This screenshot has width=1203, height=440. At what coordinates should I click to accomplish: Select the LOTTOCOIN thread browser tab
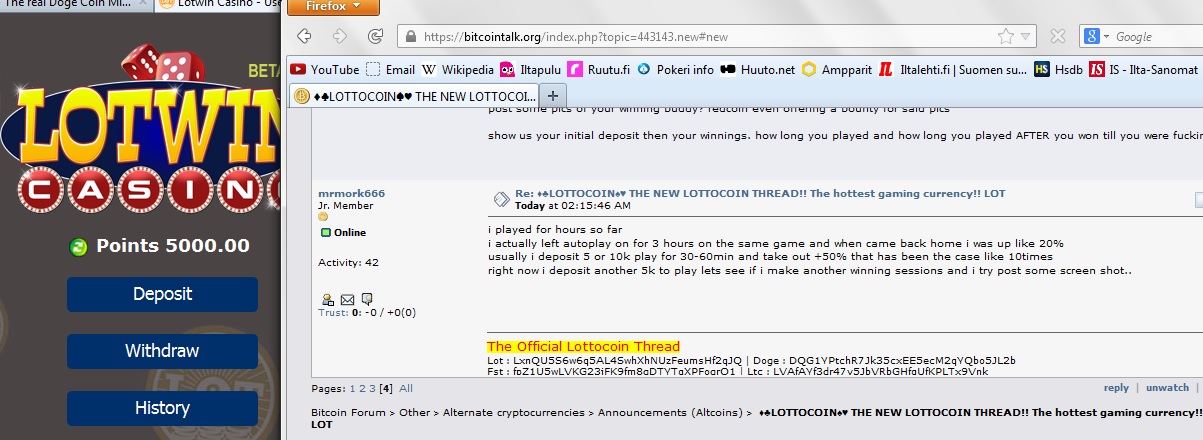pos(414,95)
